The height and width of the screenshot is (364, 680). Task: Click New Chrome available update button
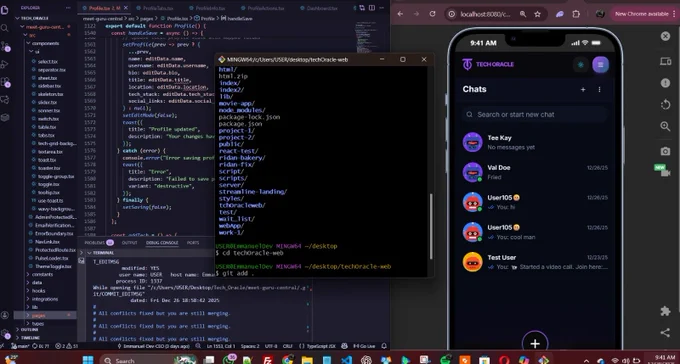click(644, 14)
